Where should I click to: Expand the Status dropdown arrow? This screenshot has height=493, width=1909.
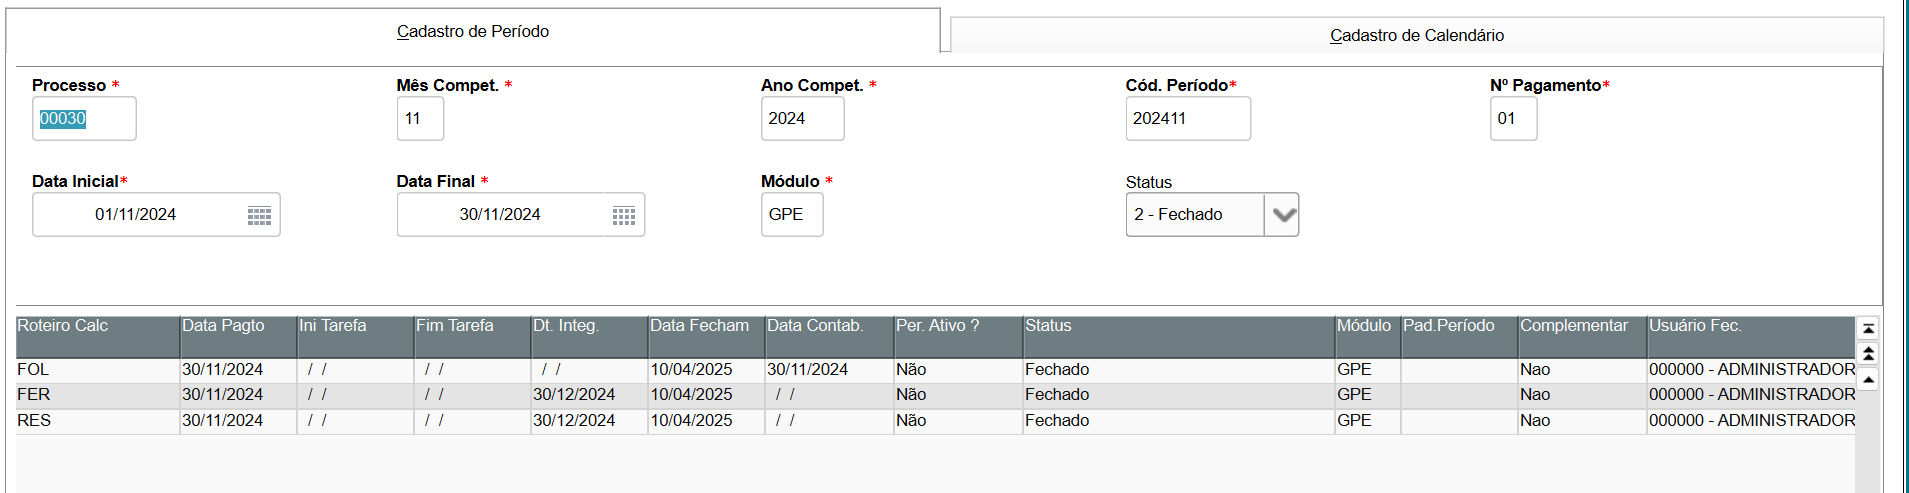click(1283, 215)
